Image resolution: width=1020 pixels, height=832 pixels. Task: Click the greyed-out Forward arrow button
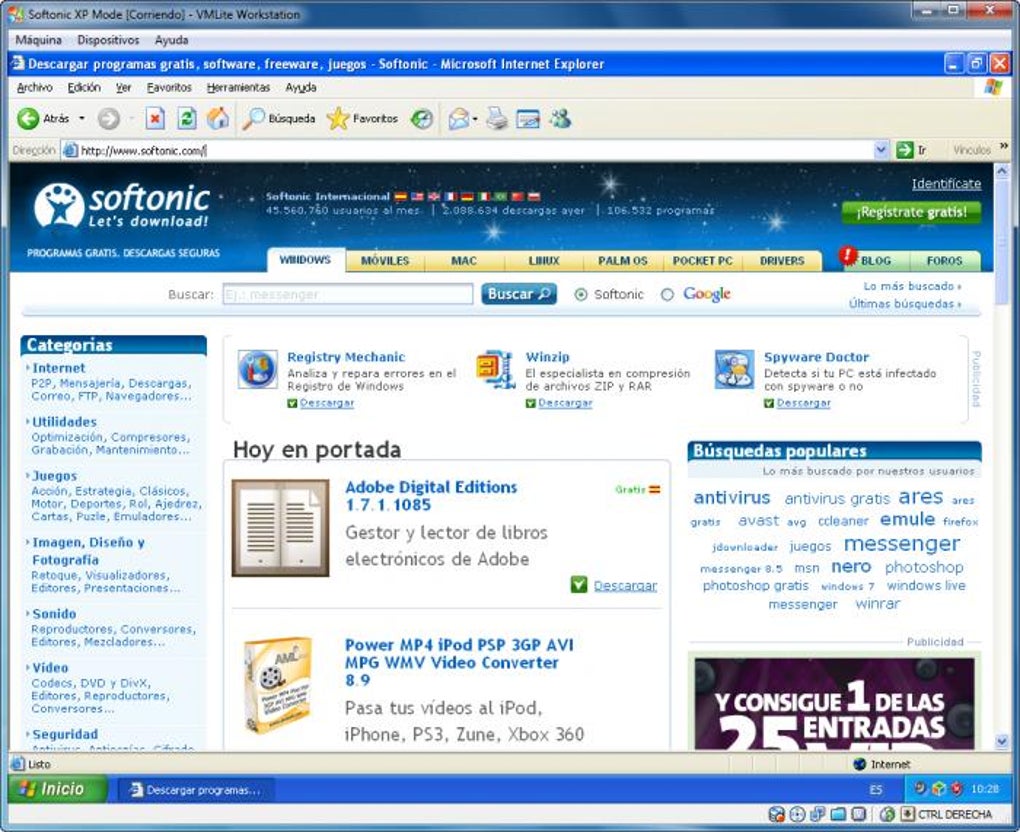tap(109, 118)
